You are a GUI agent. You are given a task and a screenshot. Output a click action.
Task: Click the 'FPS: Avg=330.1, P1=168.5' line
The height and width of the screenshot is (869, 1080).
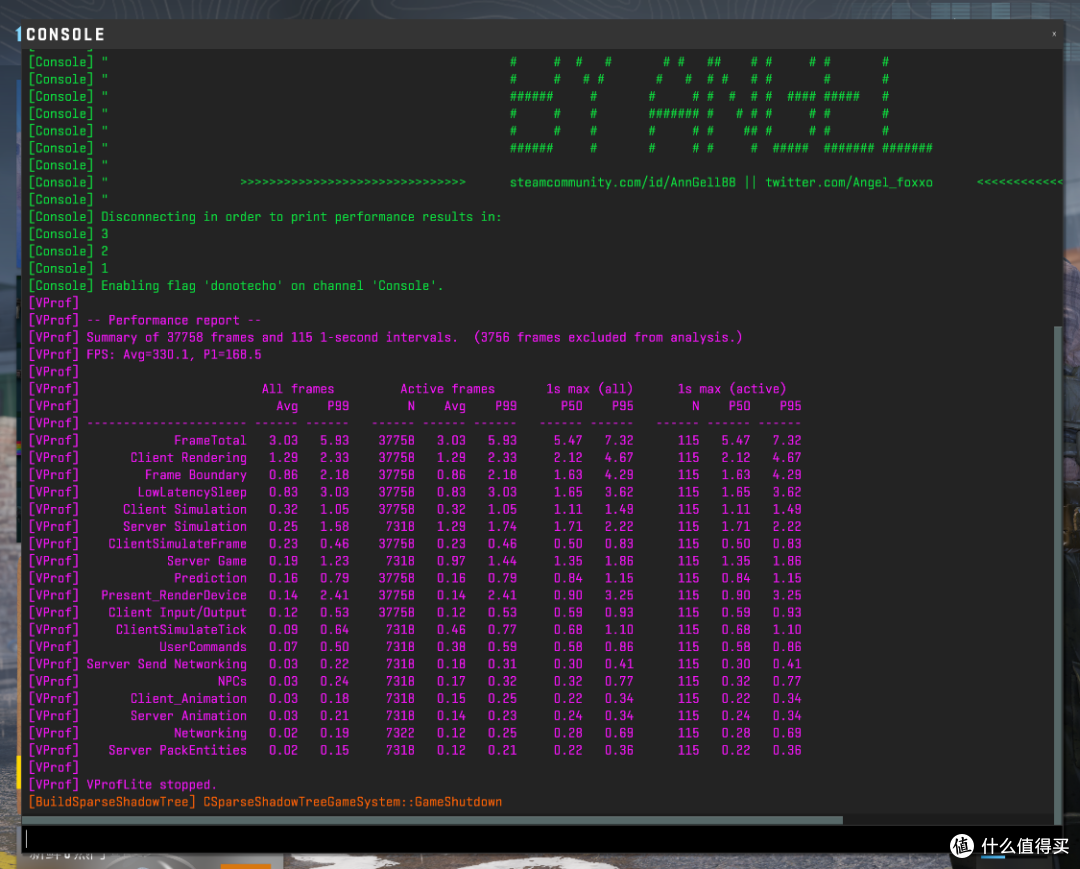(145, 355)
